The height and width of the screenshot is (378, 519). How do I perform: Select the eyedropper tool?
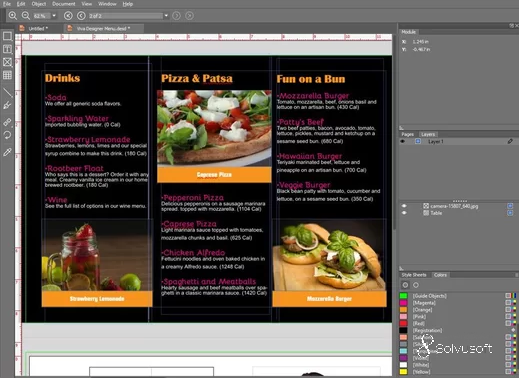pyautogui.click(x=7, y=152)
